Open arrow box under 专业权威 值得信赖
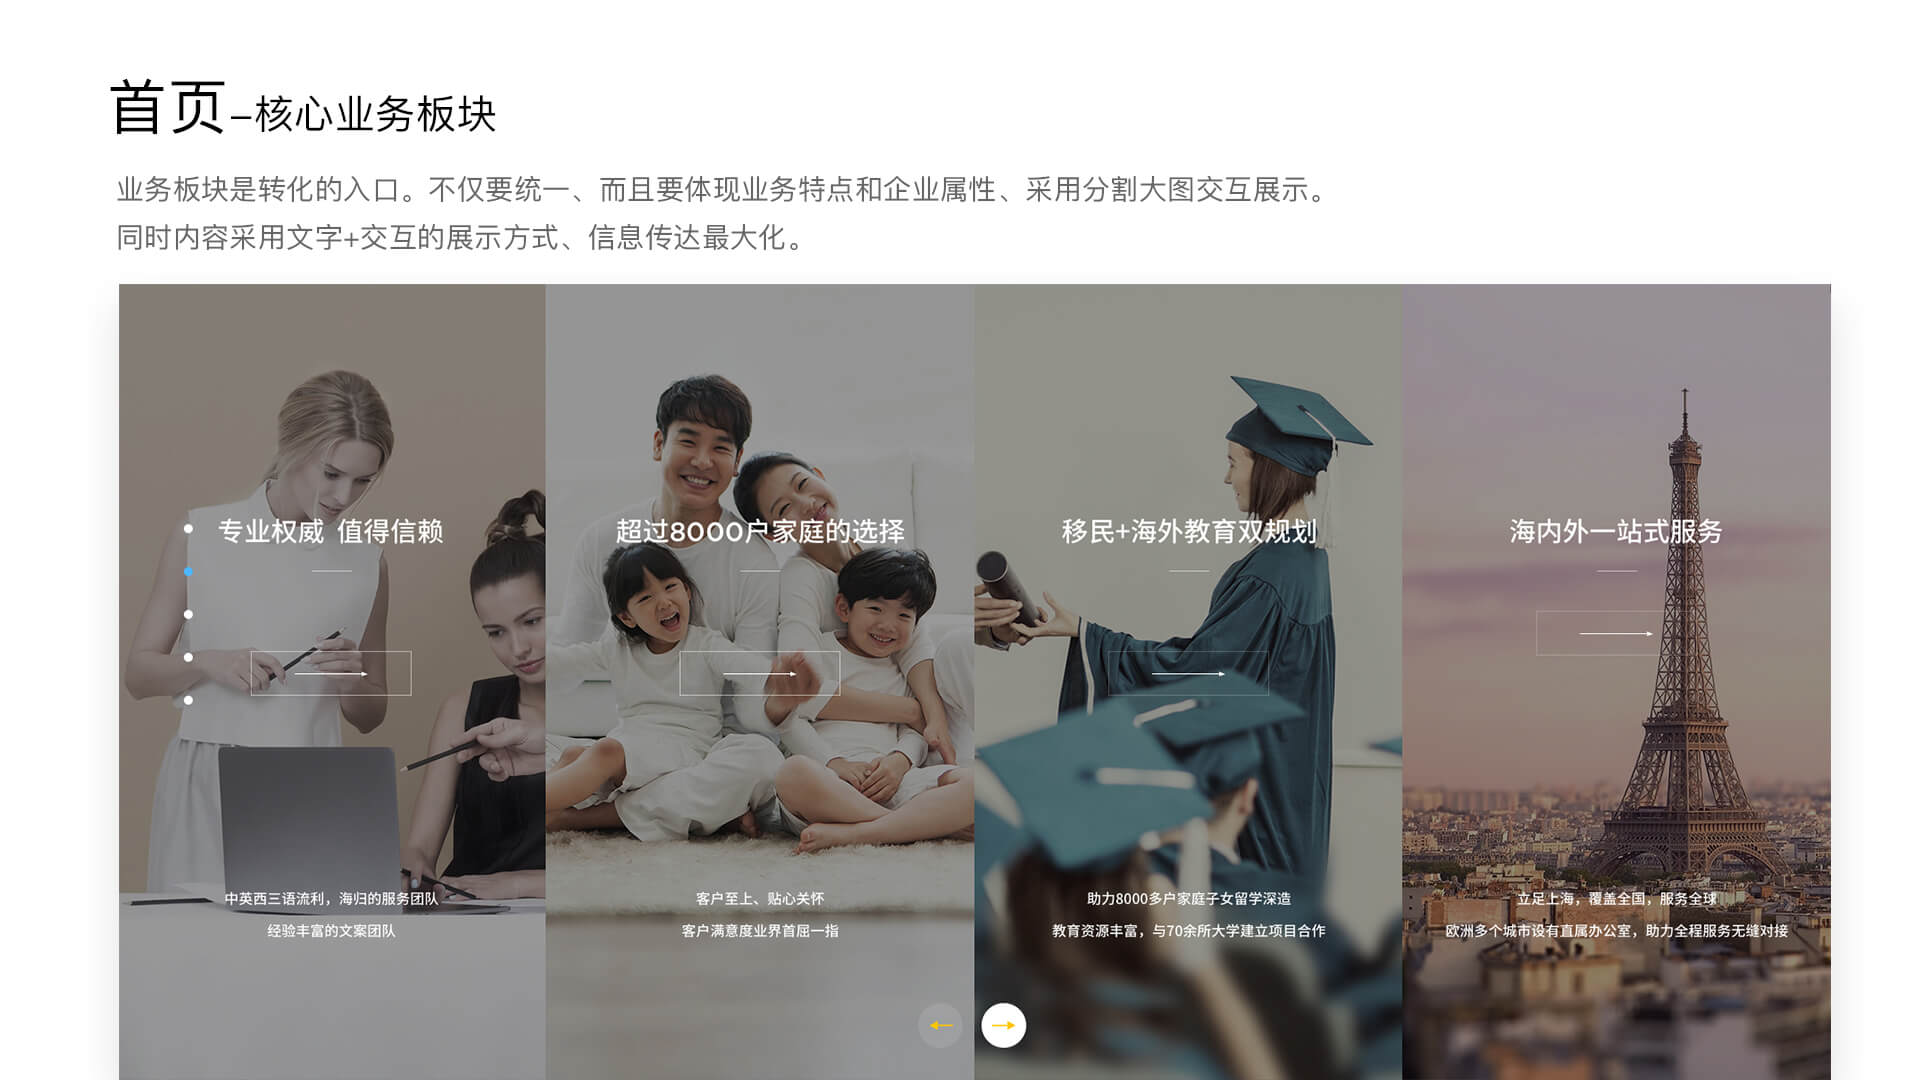Viewport: 1920px width, 1080px height. tap(331, 673)
